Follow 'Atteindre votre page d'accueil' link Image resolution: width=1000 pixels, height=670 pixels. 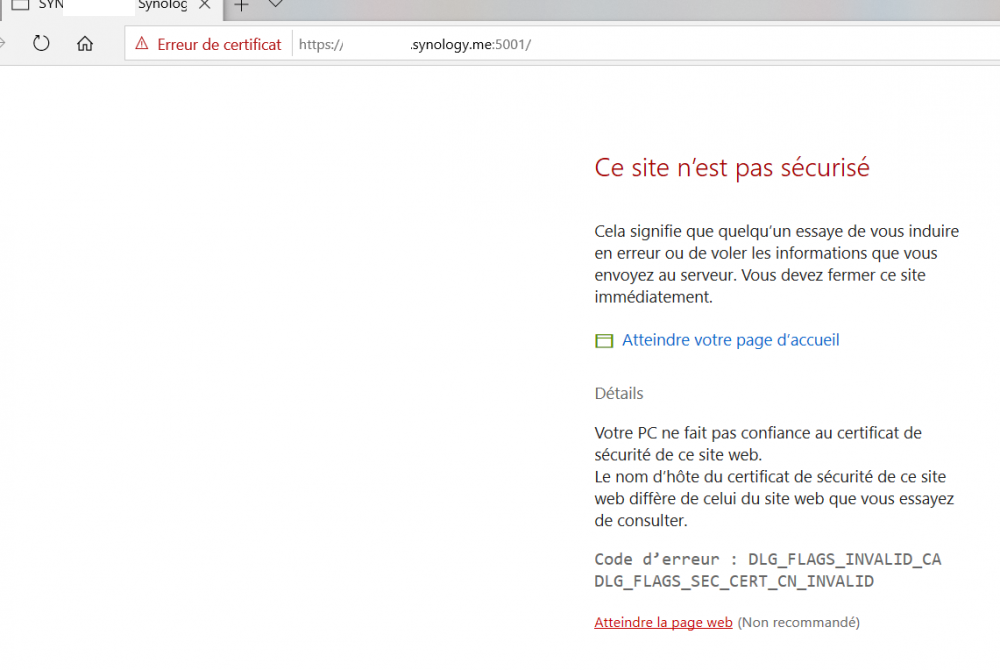(x=730, y=340)
